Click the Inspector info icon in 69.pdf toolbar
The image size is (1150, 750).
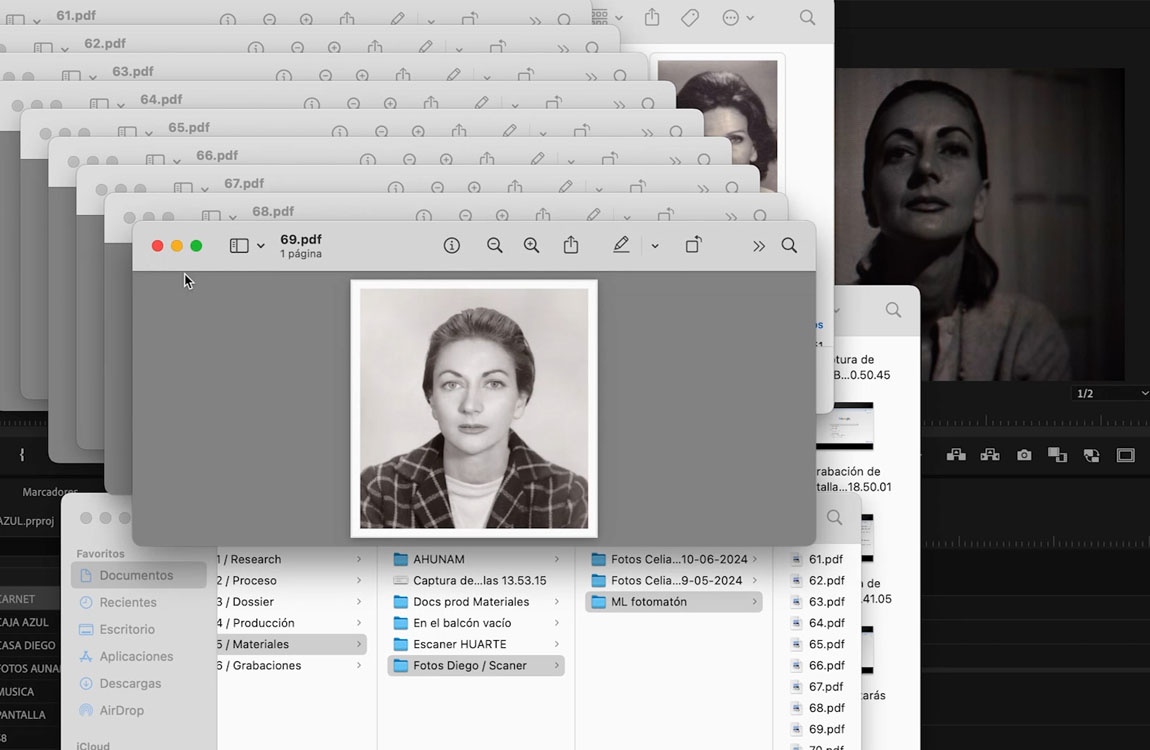coord(452,246)
